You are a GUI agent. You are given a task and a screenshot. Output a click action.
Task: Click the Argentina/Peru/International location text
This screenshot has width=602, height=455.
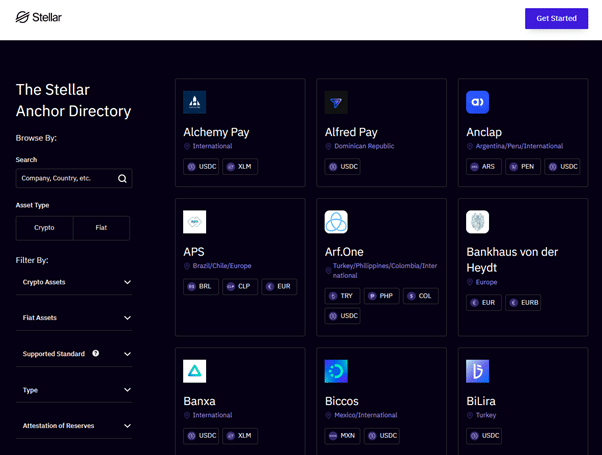tap(519, 146)
